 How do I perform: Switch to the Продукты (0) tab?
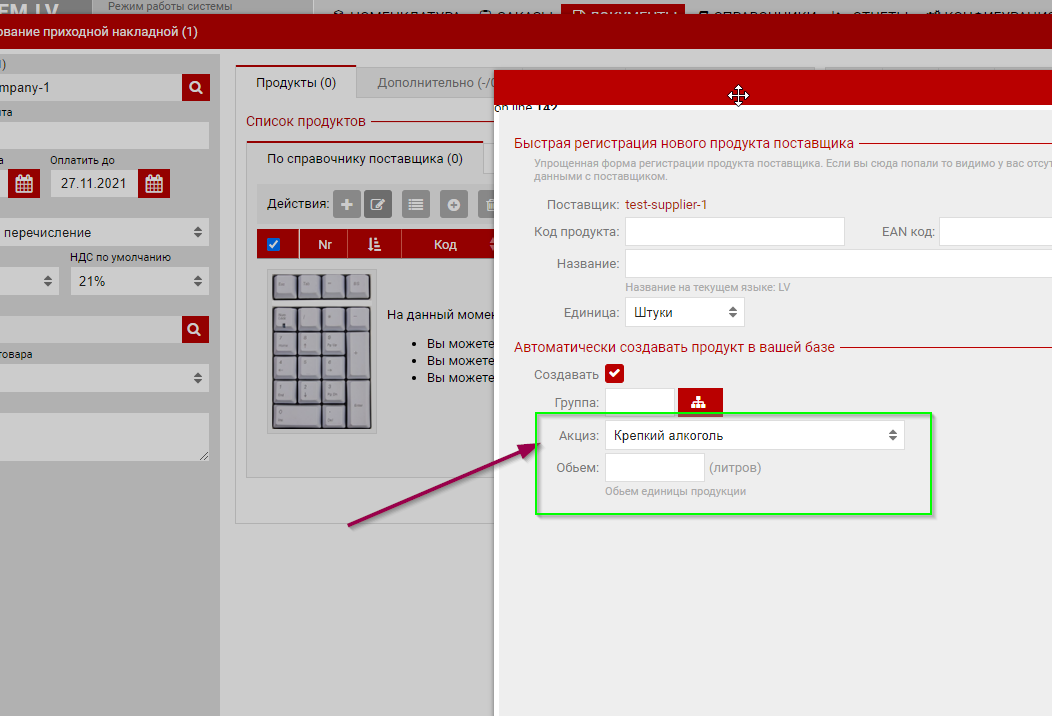tap(296, 82)
